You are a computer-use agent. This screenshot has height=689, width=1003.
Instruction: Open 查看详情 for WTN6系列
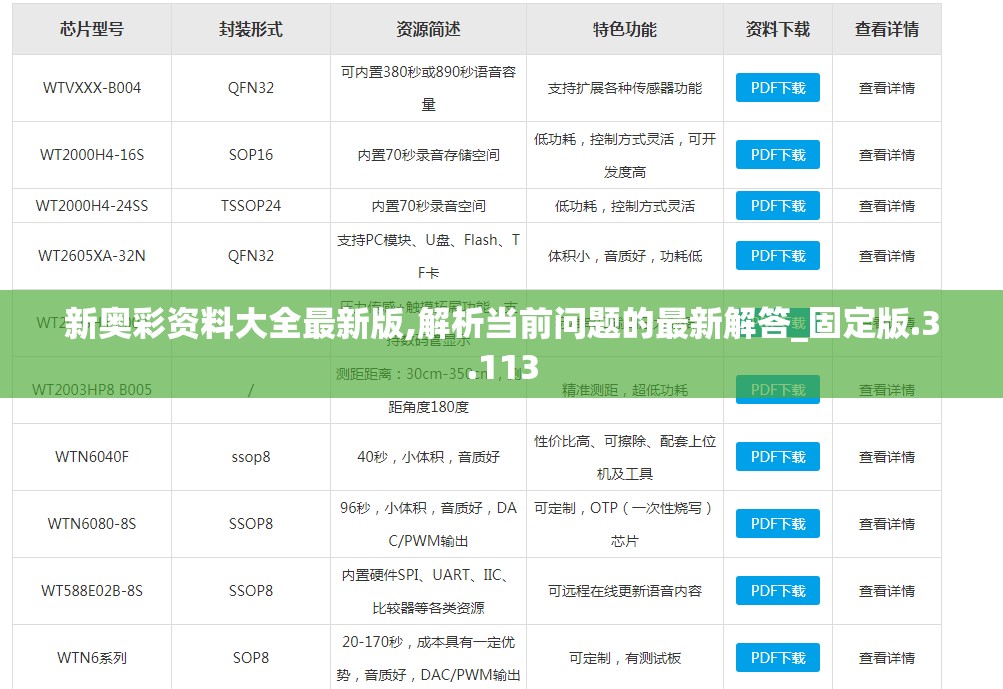click(x=887, y=658)
